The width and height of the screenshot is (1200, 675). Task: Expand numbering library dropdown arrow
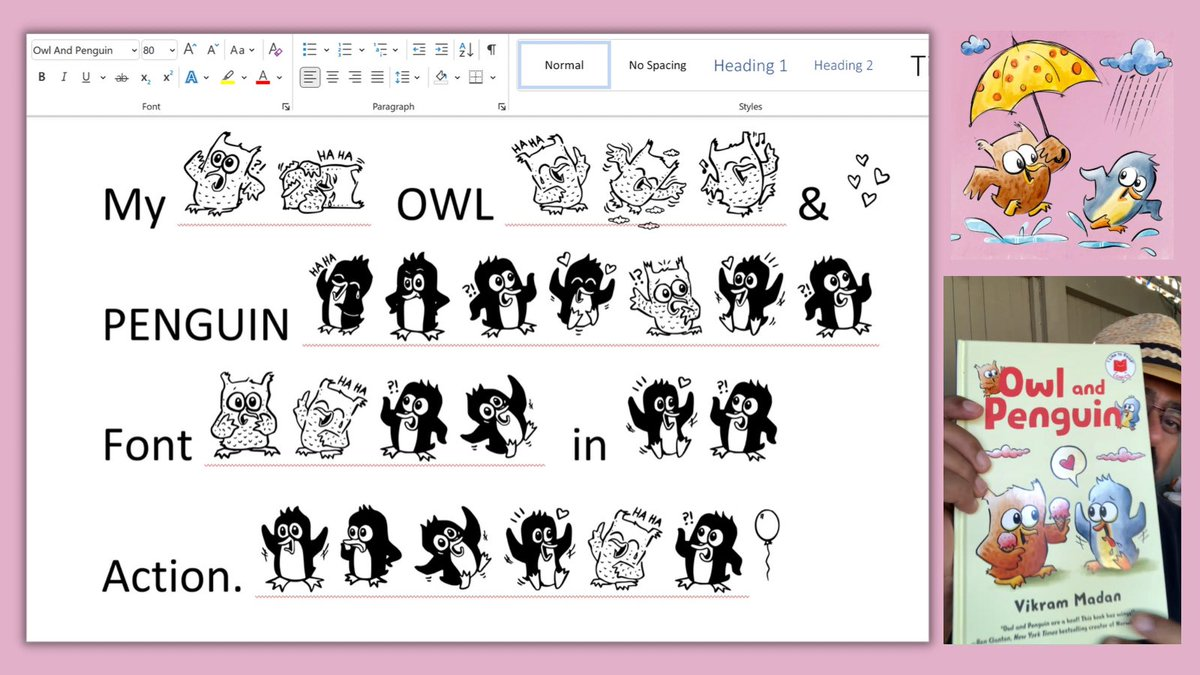[360, 49]
